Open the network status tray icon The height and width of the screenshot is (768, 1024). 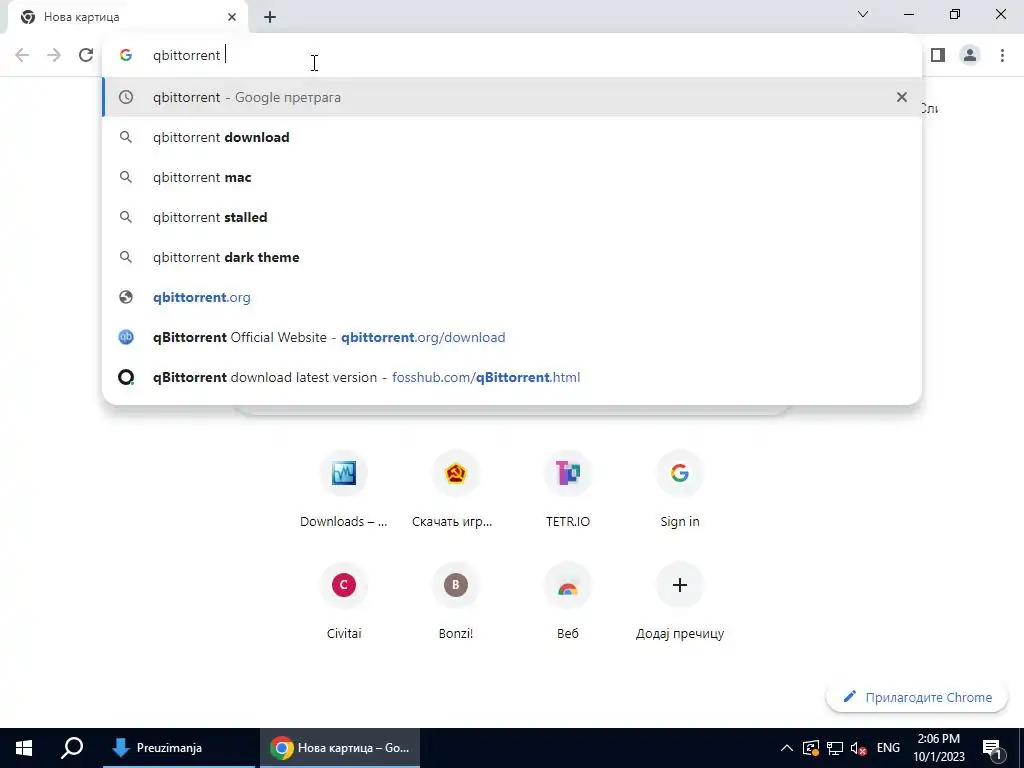tap(835, 748)
